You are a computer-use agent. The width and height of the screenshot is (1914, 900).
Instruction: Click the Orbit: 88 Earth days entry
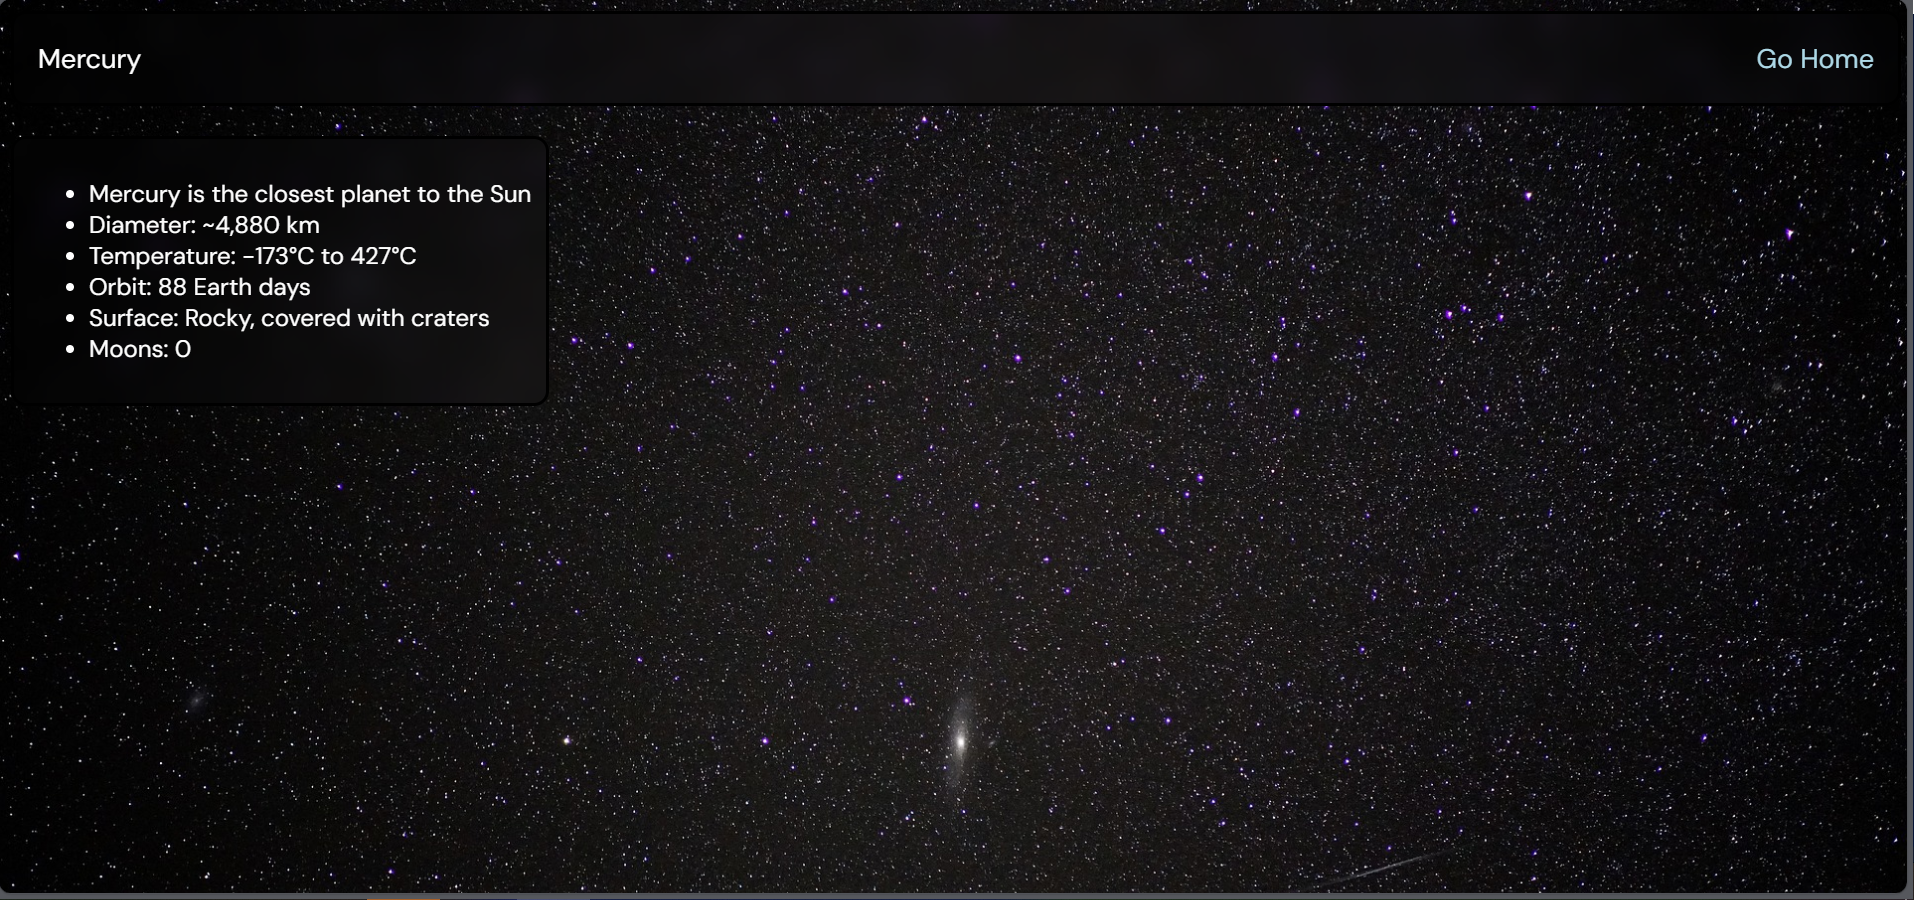click(x=199, y=287)
